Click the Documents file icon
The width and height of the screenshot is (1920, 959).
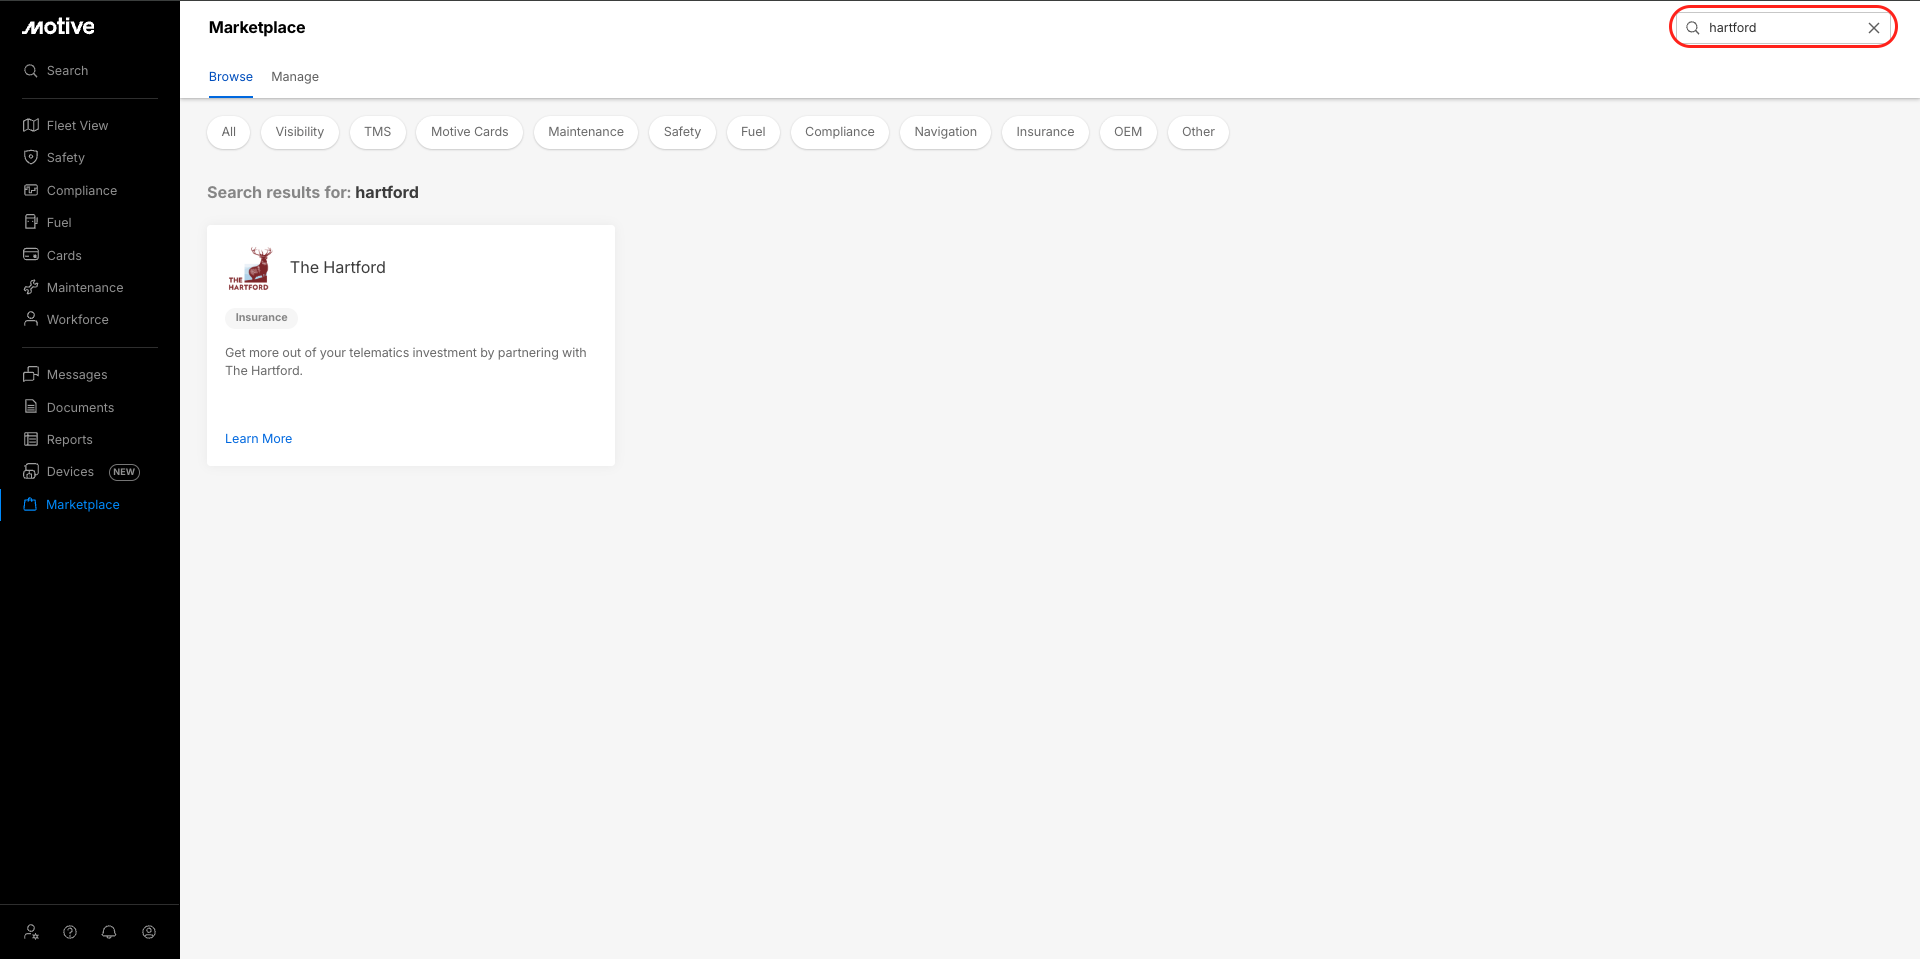point(31,407)
